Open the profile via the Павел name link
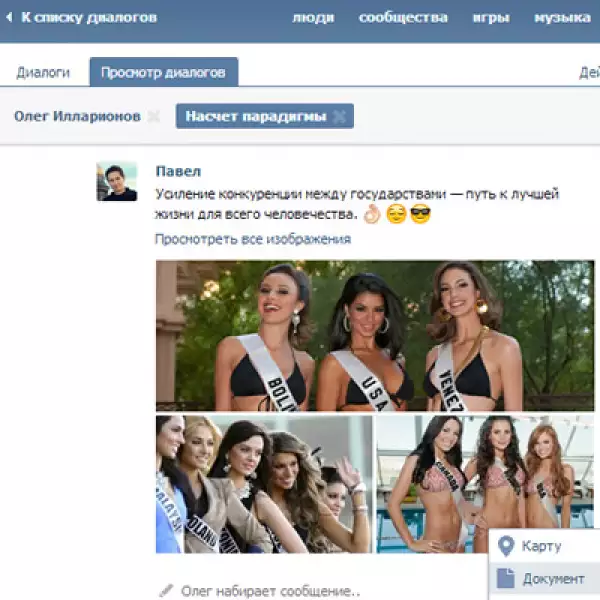The image size is (600, 600). click(x=178, y=171)
